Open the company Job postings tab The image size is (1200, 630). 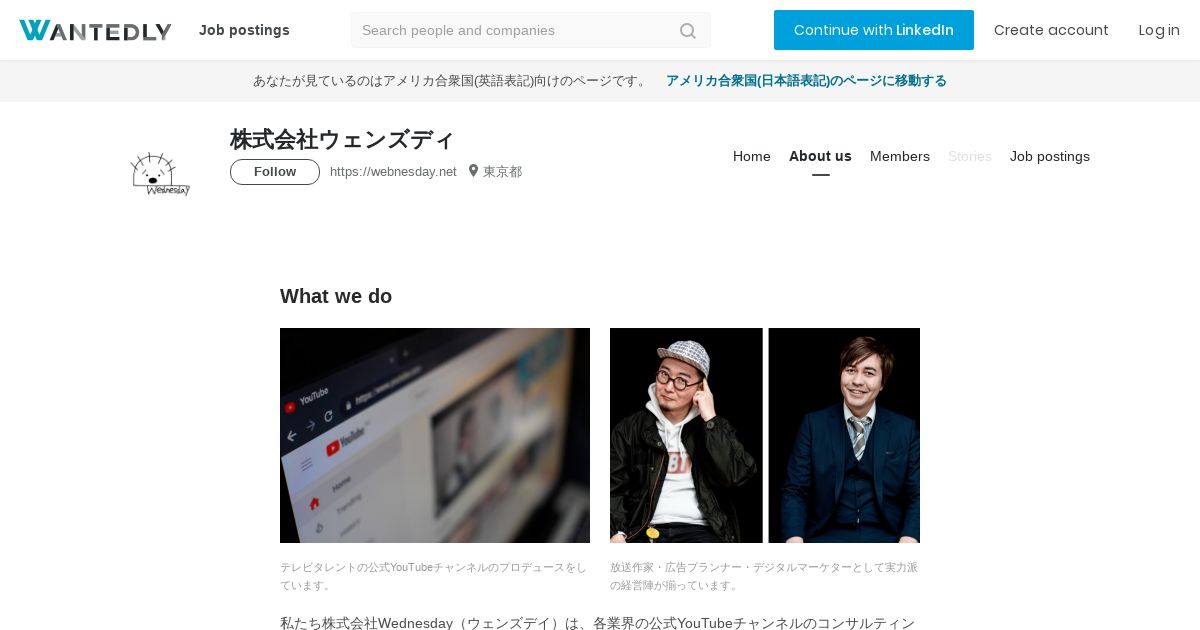1050,156
